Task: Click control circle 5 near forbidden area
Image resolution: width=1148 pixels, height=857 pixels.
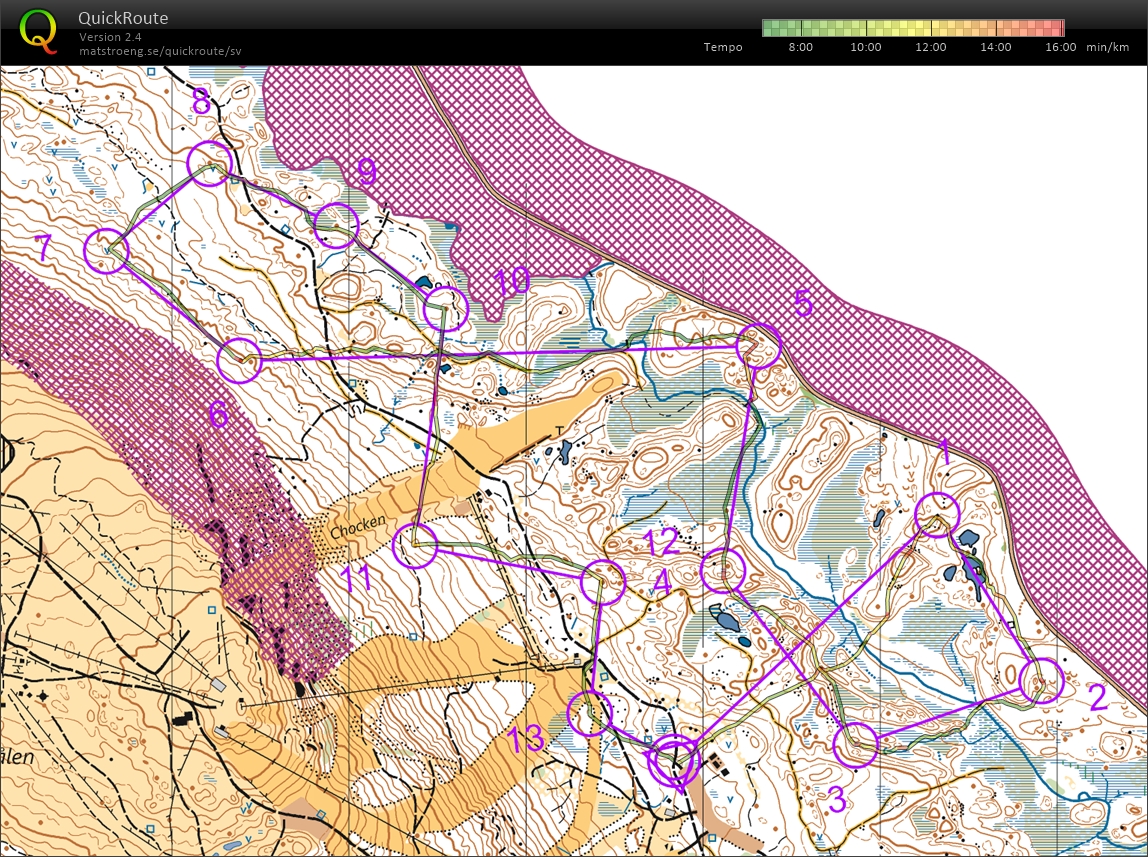Action: pos(758,345)
